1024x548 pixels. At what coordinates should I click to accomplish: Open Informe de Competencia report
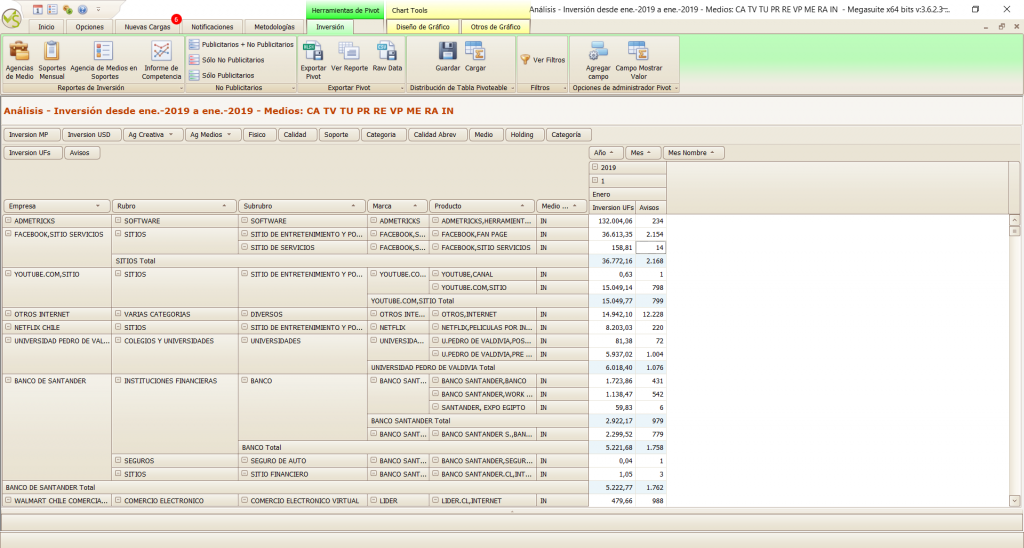coord(161,60)
